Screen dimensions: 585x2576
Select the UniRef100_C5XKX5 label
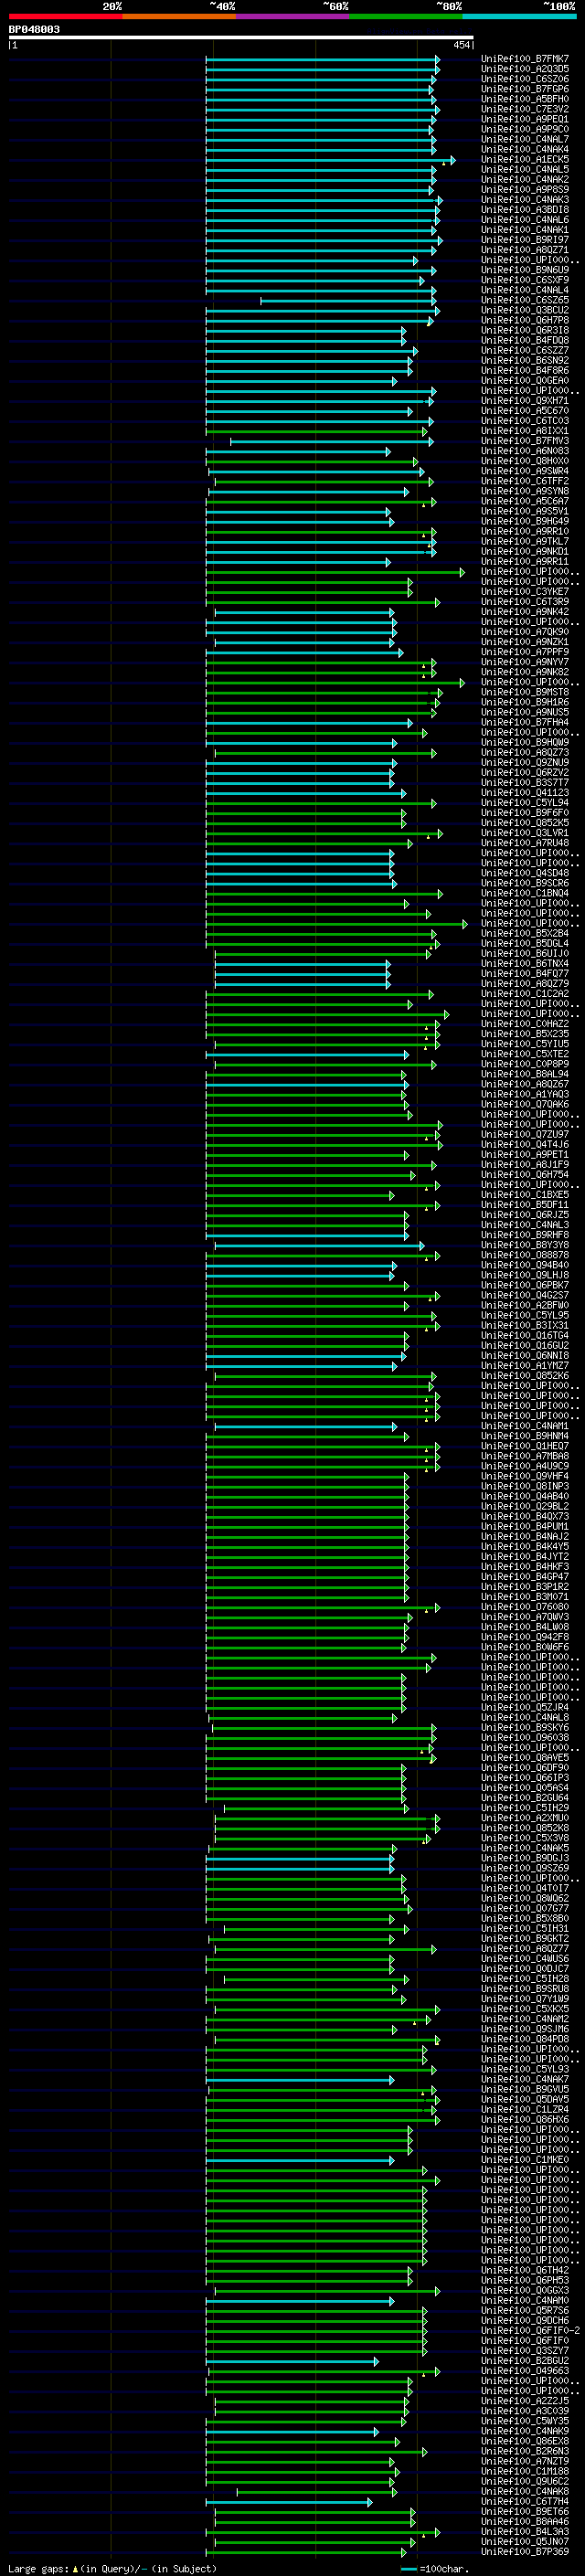click(x=525, y=2009)
